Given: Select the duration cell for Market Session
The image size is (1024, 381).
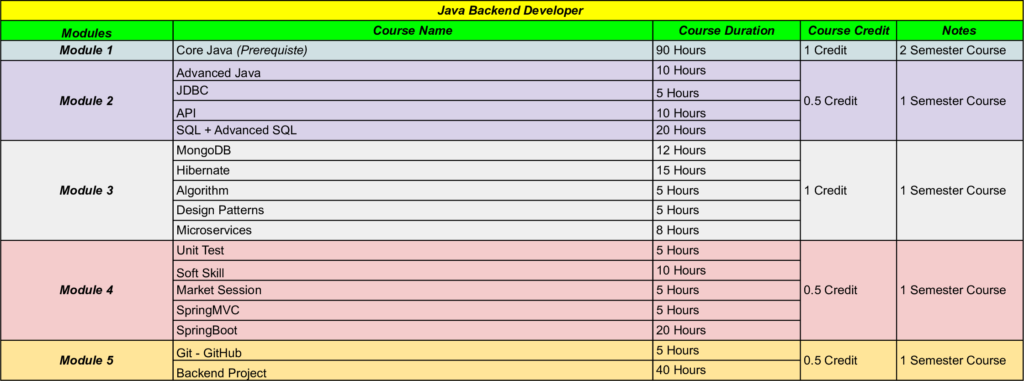Looking at the screenshot, I should click(x=727, y=290).
